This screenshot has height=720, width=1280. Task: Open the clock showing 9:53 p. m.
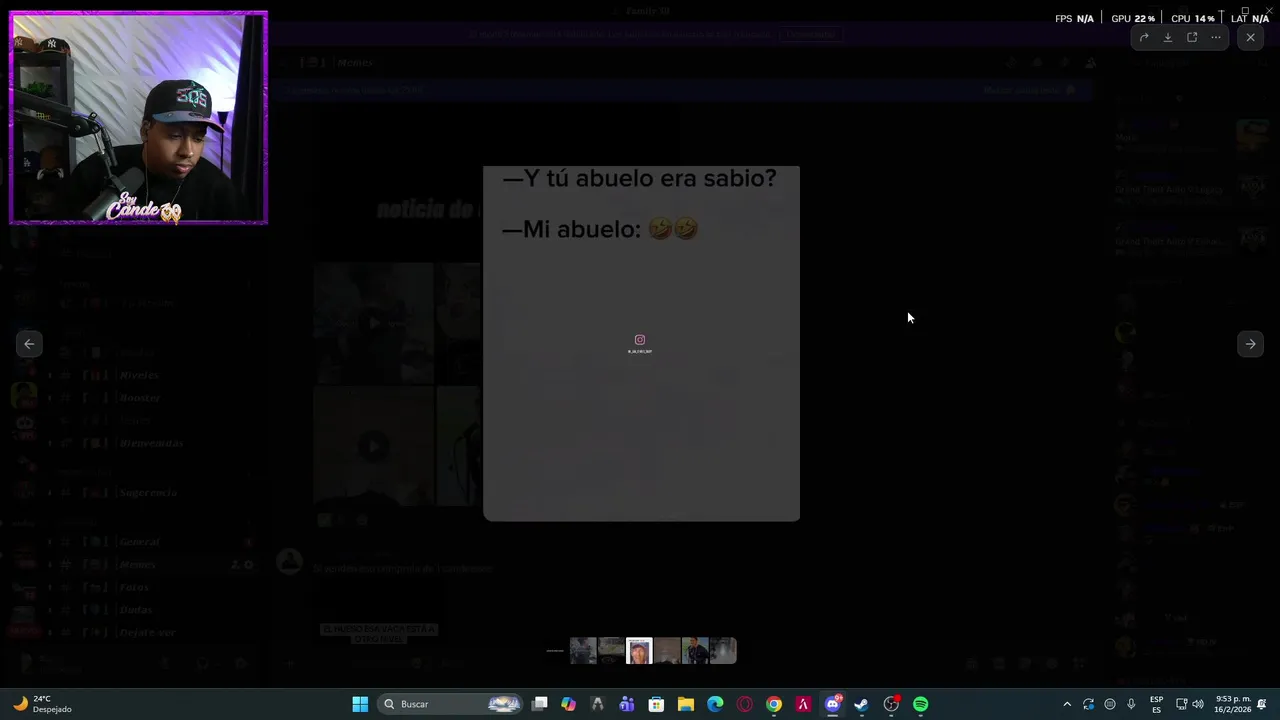click(x=1233, y=704)
